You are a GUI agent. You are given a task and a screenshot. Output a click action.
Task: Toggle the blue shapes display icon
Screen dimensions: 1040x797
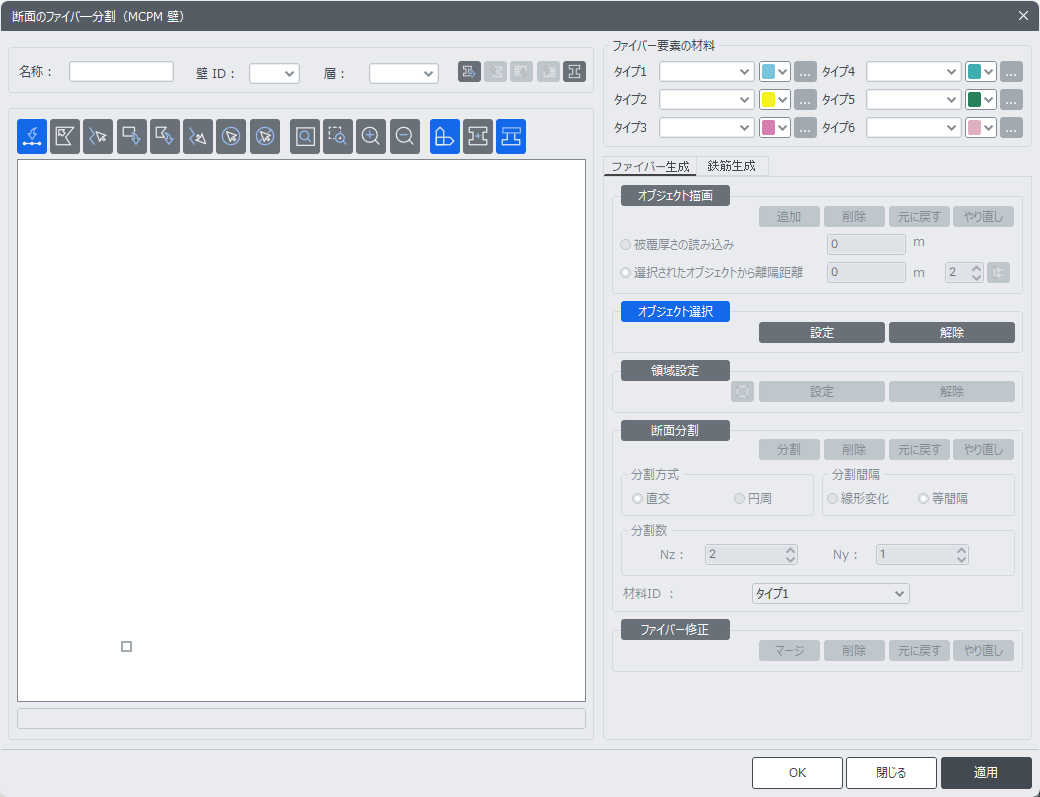(444, 137)
